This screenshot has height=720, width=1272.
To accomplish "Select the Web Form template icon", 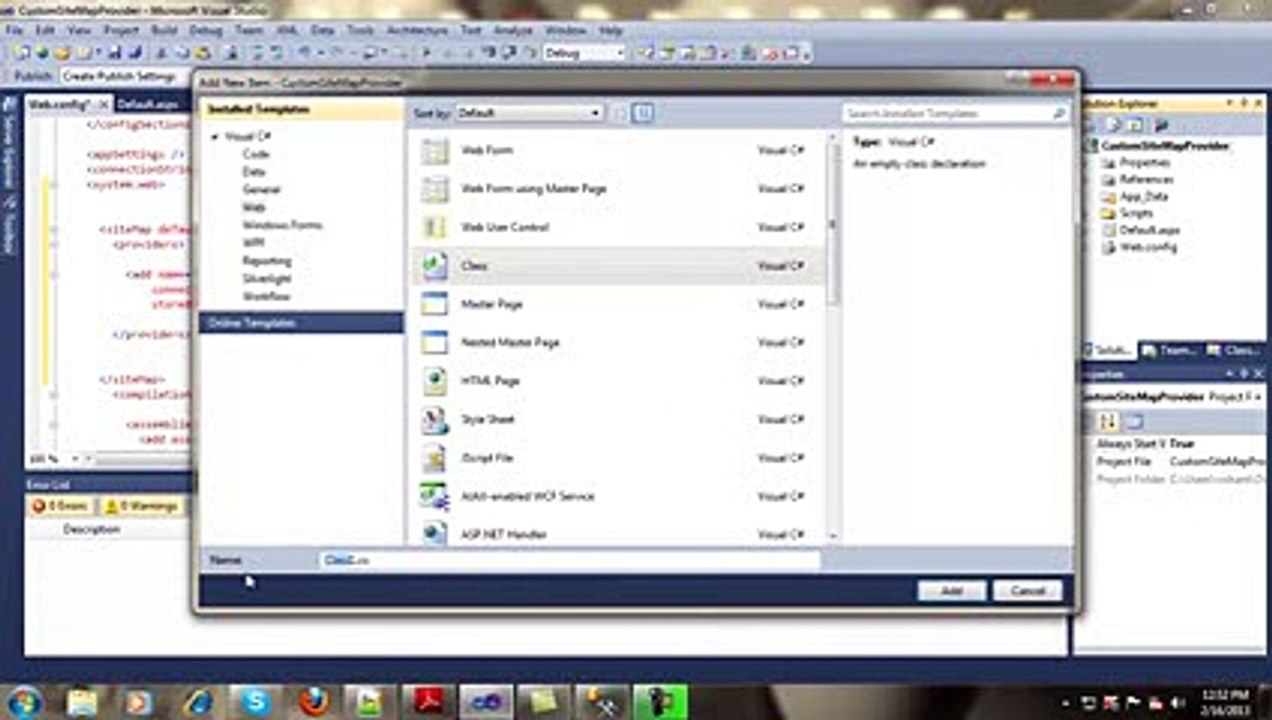I will point(435,150).
